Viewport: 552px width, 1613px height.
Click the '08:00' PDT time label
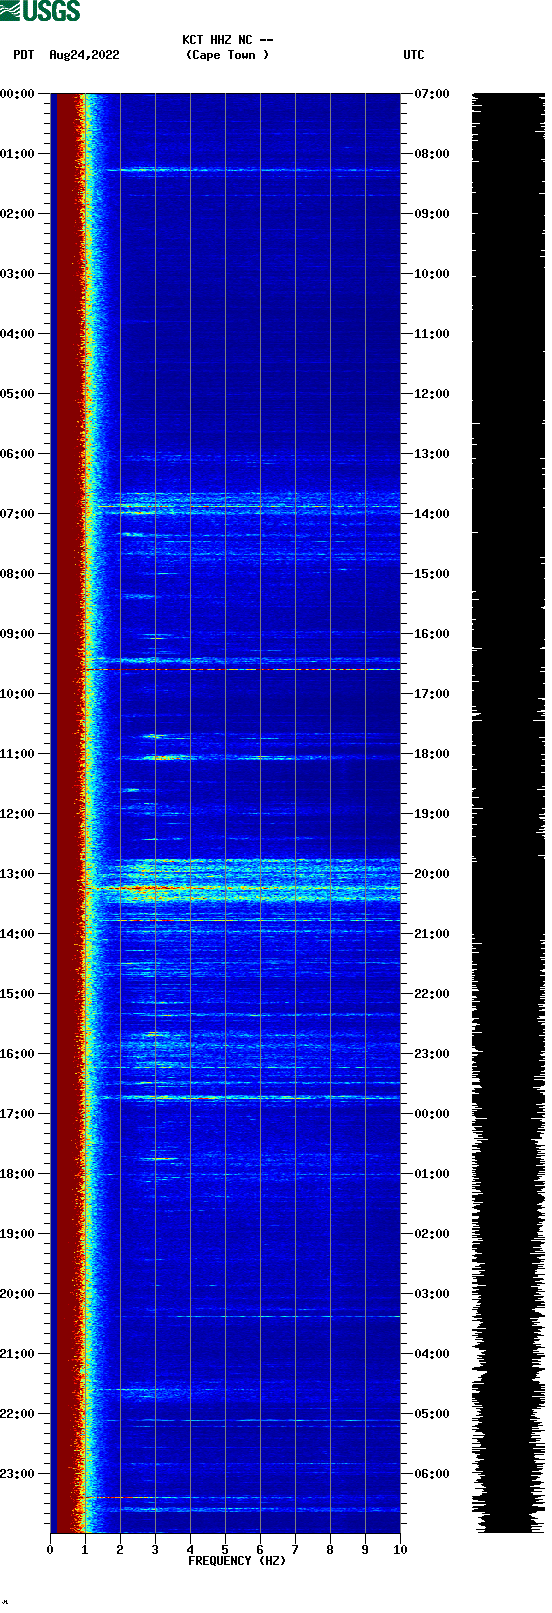pos(17,574)
